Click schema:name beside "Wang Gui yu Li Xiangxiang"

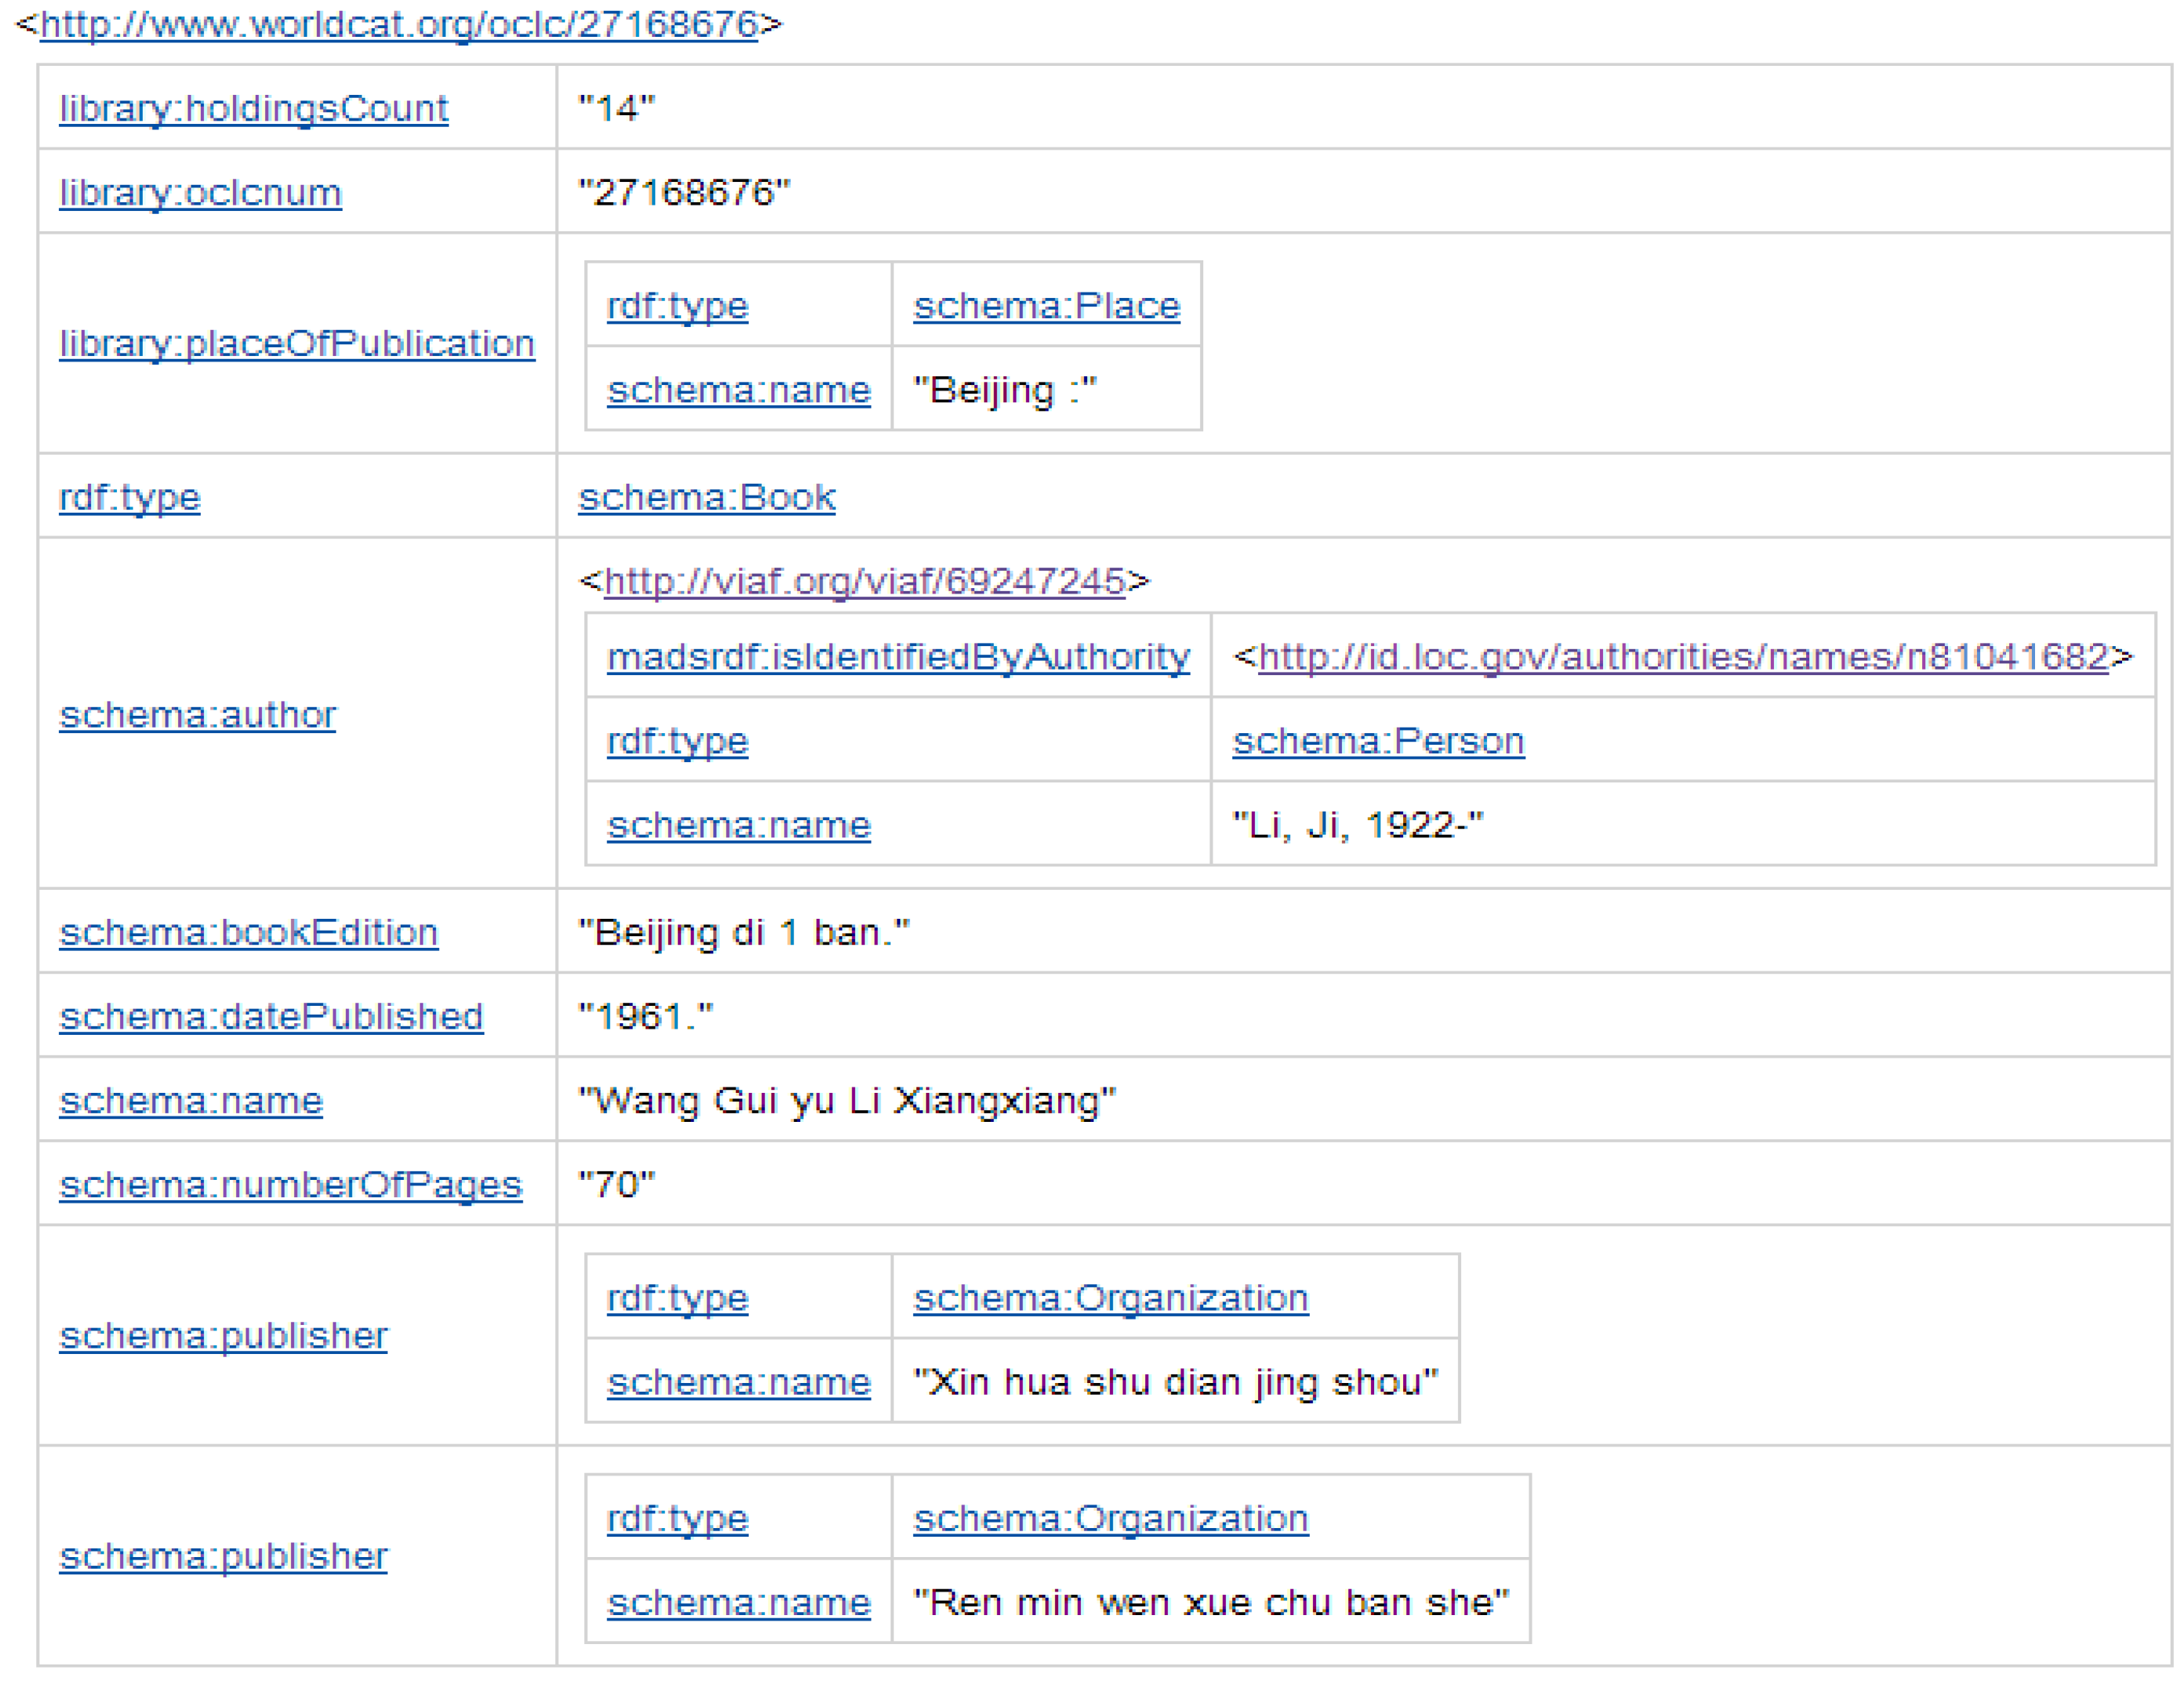point(191,1100)
